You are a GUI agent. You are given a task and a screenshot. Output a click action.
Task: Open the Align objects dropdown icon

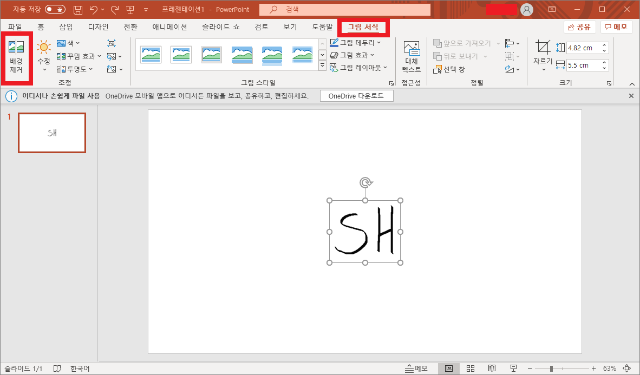[x=511, y=43]
